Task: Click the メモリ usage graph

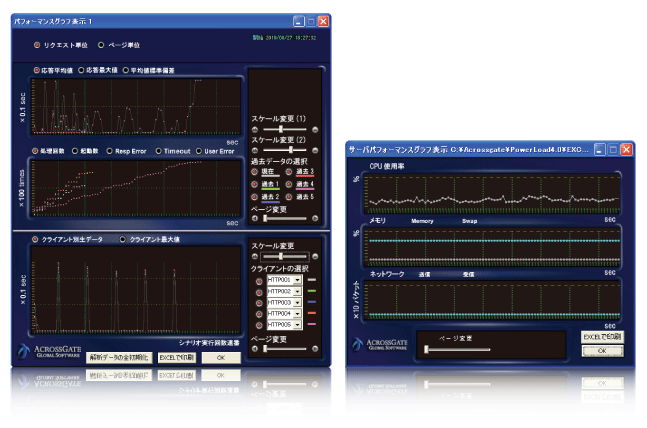Action: point(492,247)
